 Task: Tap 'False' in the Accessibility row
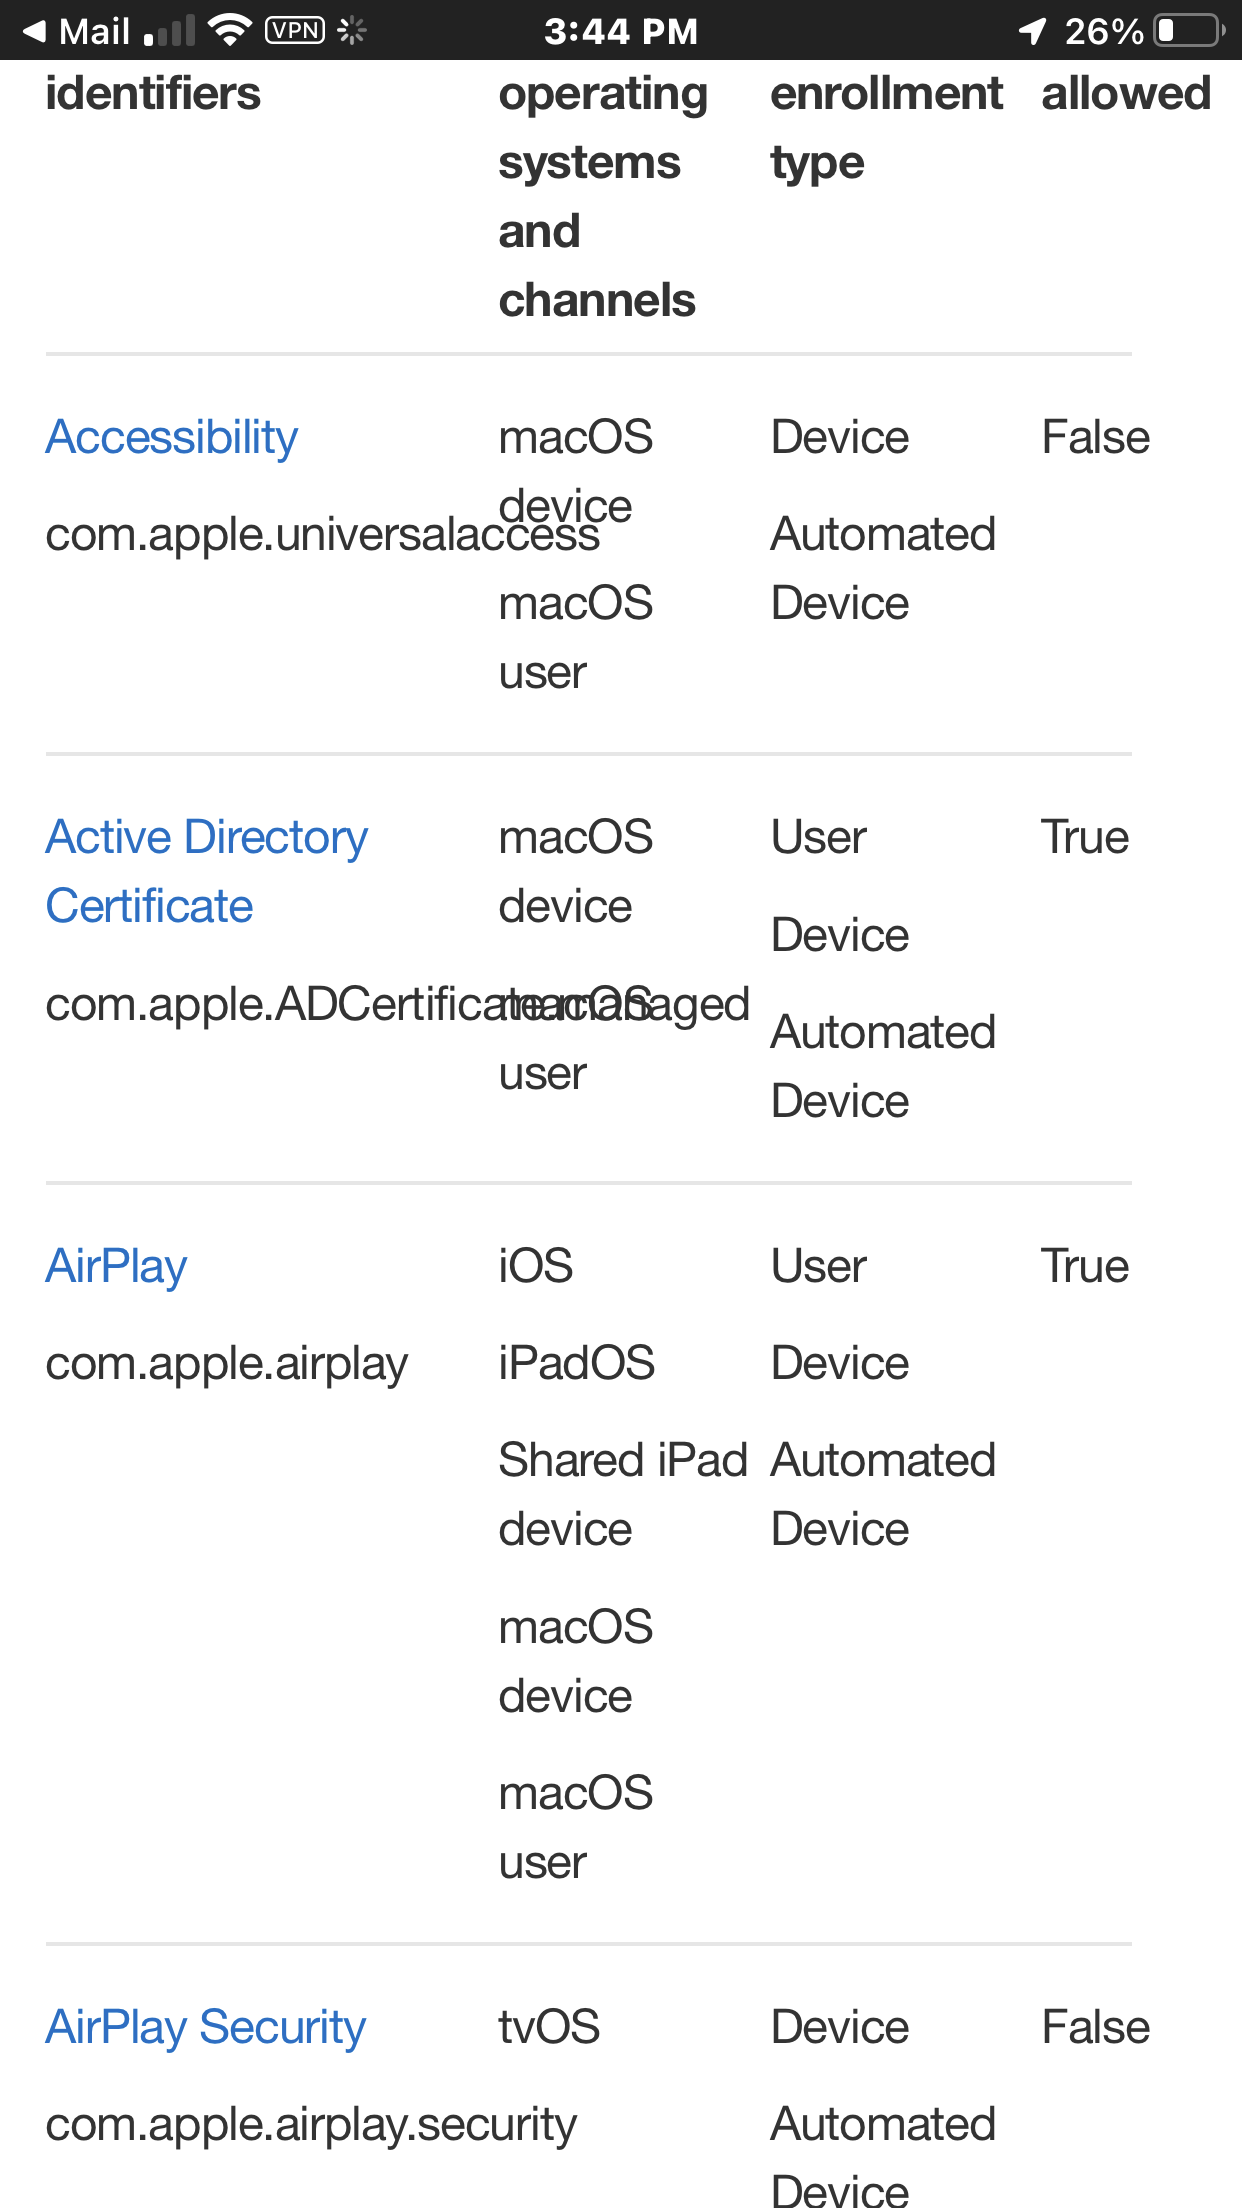(1096, 438)
